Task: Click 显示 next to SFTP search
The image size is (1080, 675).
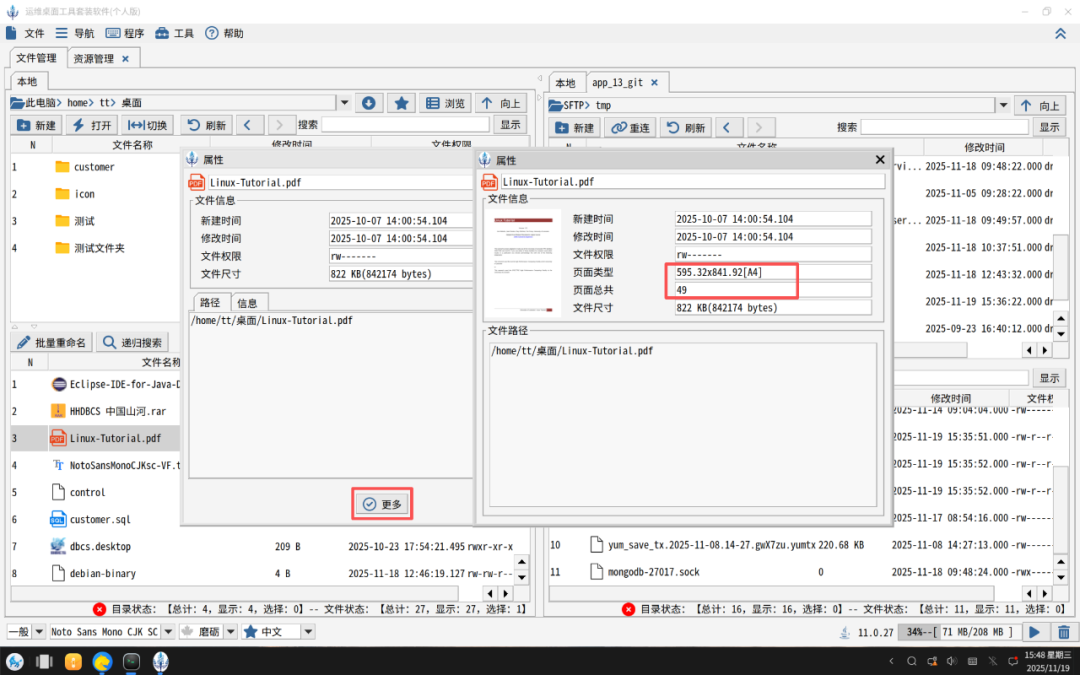Action: point(1049,127)
